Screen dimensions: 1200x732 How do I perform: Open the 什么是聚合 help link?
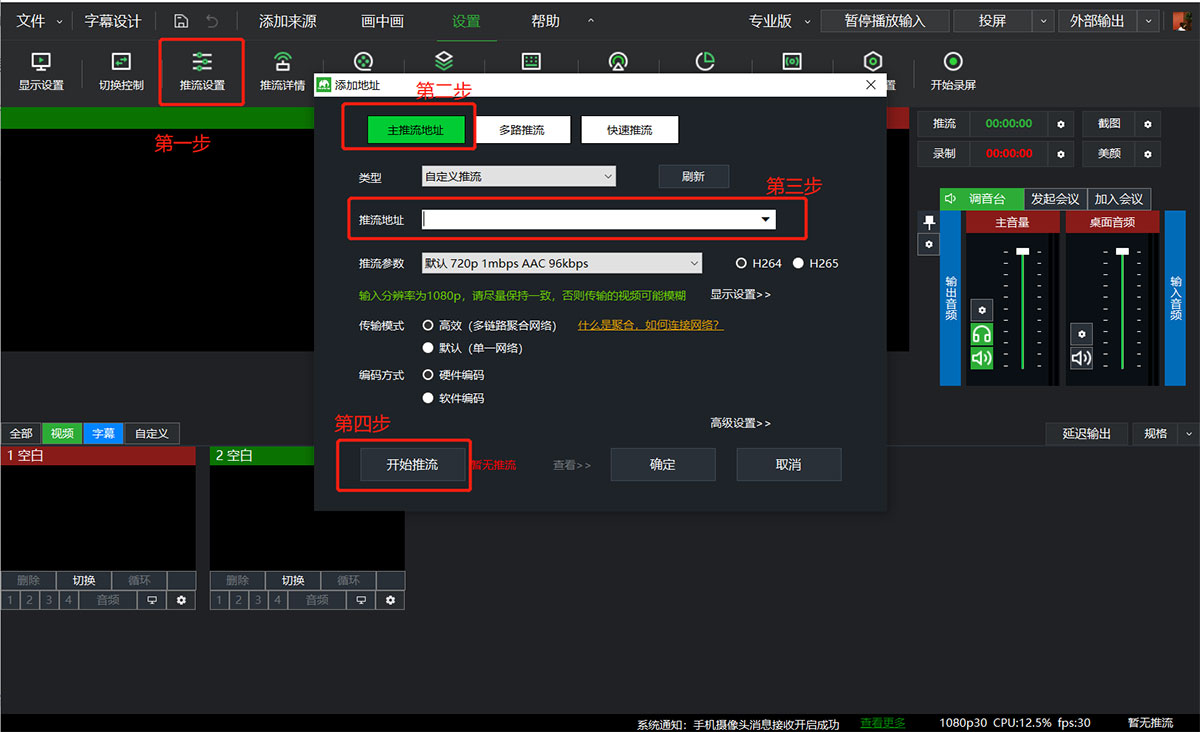(x=649, y=326)
